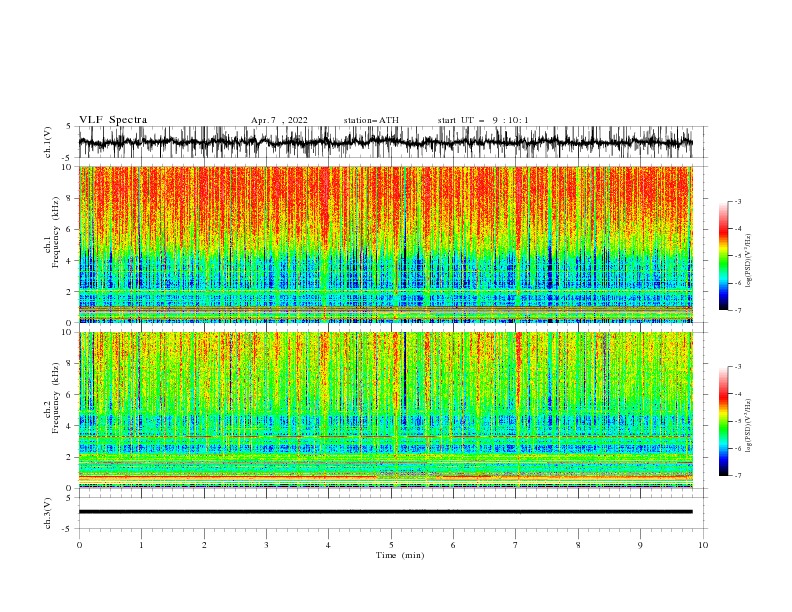Click the time axis tick label '10'
792x612 pixels.
point(703,545)
